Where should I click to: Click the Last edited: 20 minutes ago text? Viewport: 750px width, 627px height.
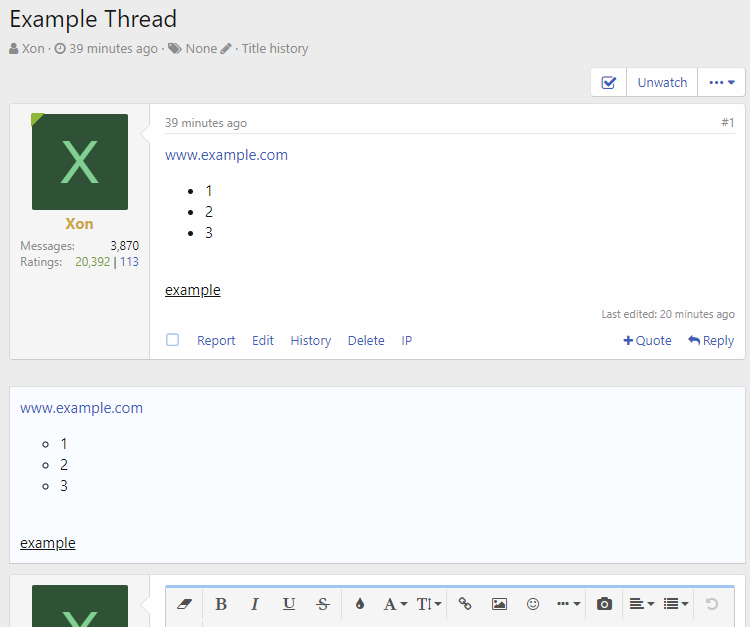(x=668, y=314)
